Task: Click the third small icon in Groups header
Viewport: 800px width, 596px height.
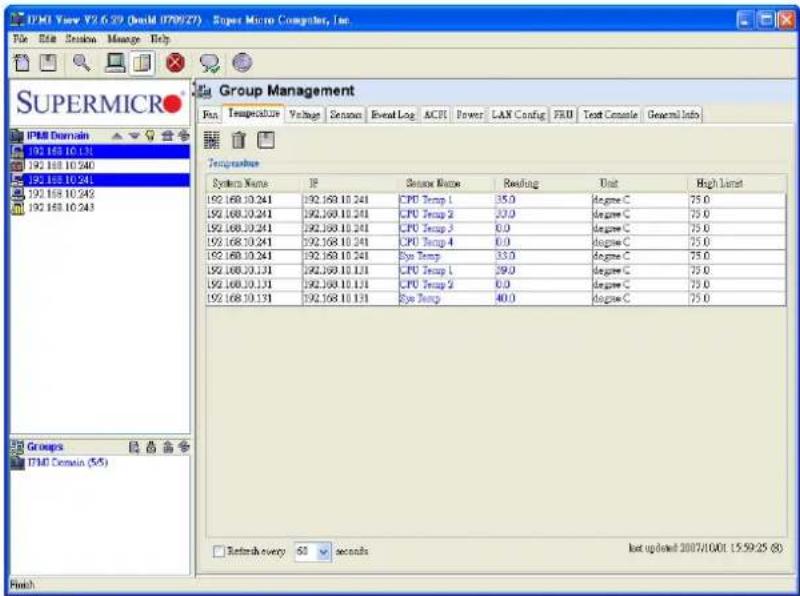Action: [168, 447]
